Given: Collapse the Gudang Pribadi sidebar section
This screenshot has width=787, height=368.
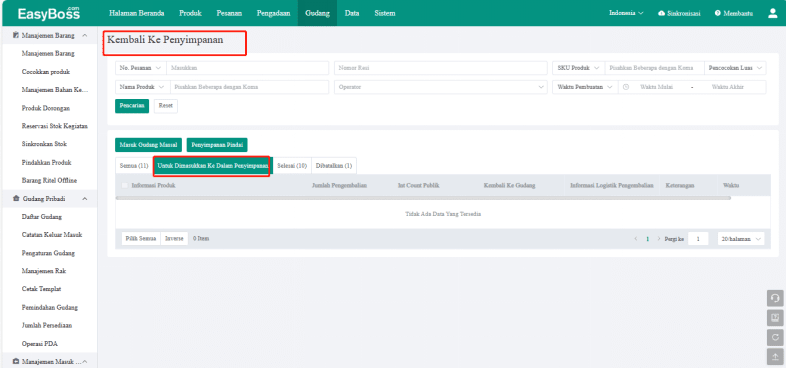Looking at the screenshot, I should click(84, 199).
